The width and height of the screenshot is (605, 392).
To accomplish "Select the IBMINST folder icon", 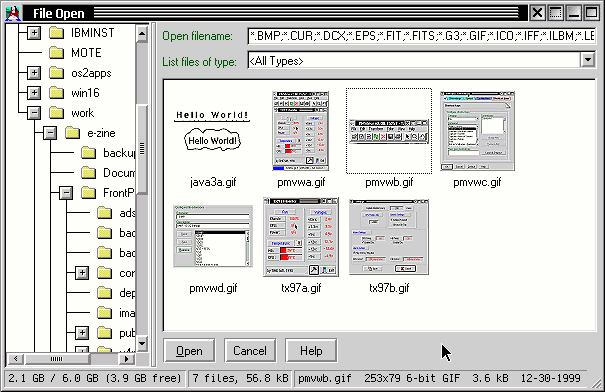I will [x=57, y=33].
